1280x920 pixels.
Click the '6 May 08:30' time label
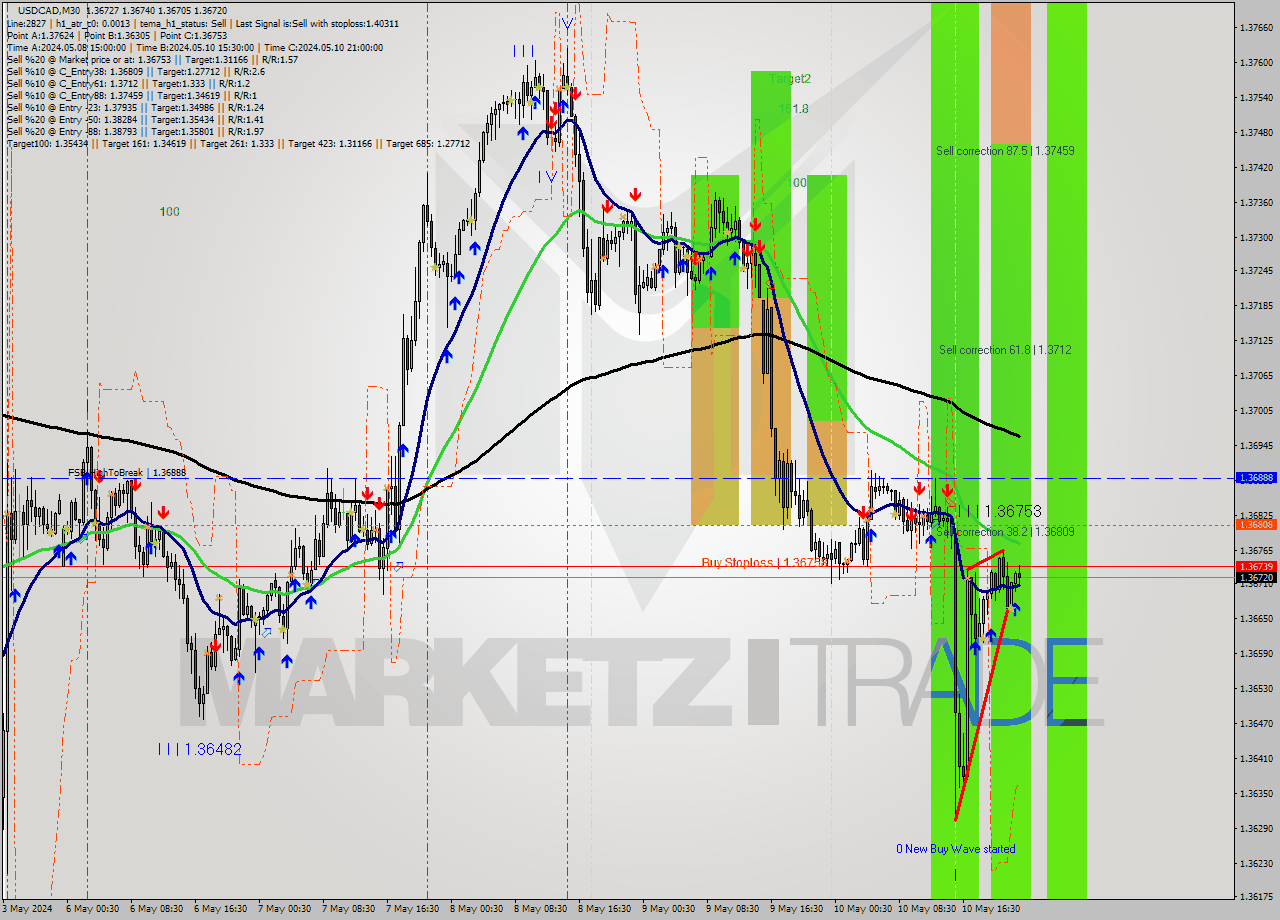[156, 909]
